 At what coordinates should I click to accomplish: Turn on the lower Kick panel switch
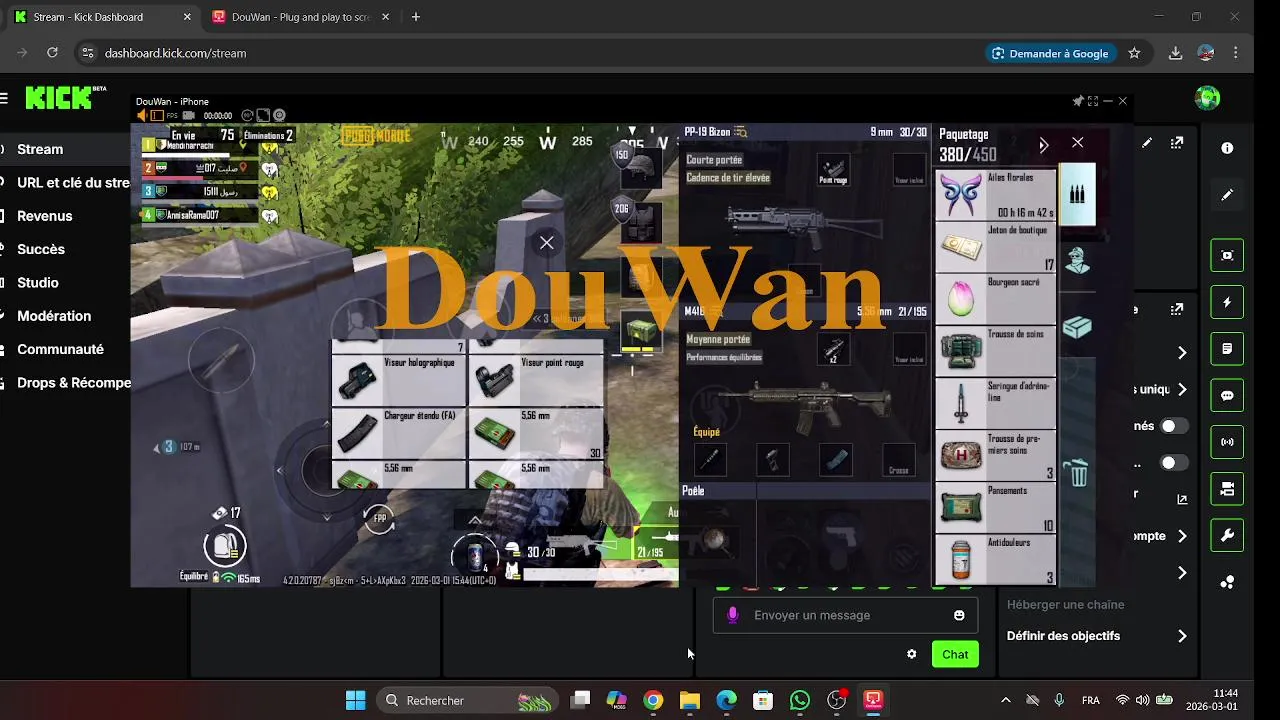(1174, 463)
